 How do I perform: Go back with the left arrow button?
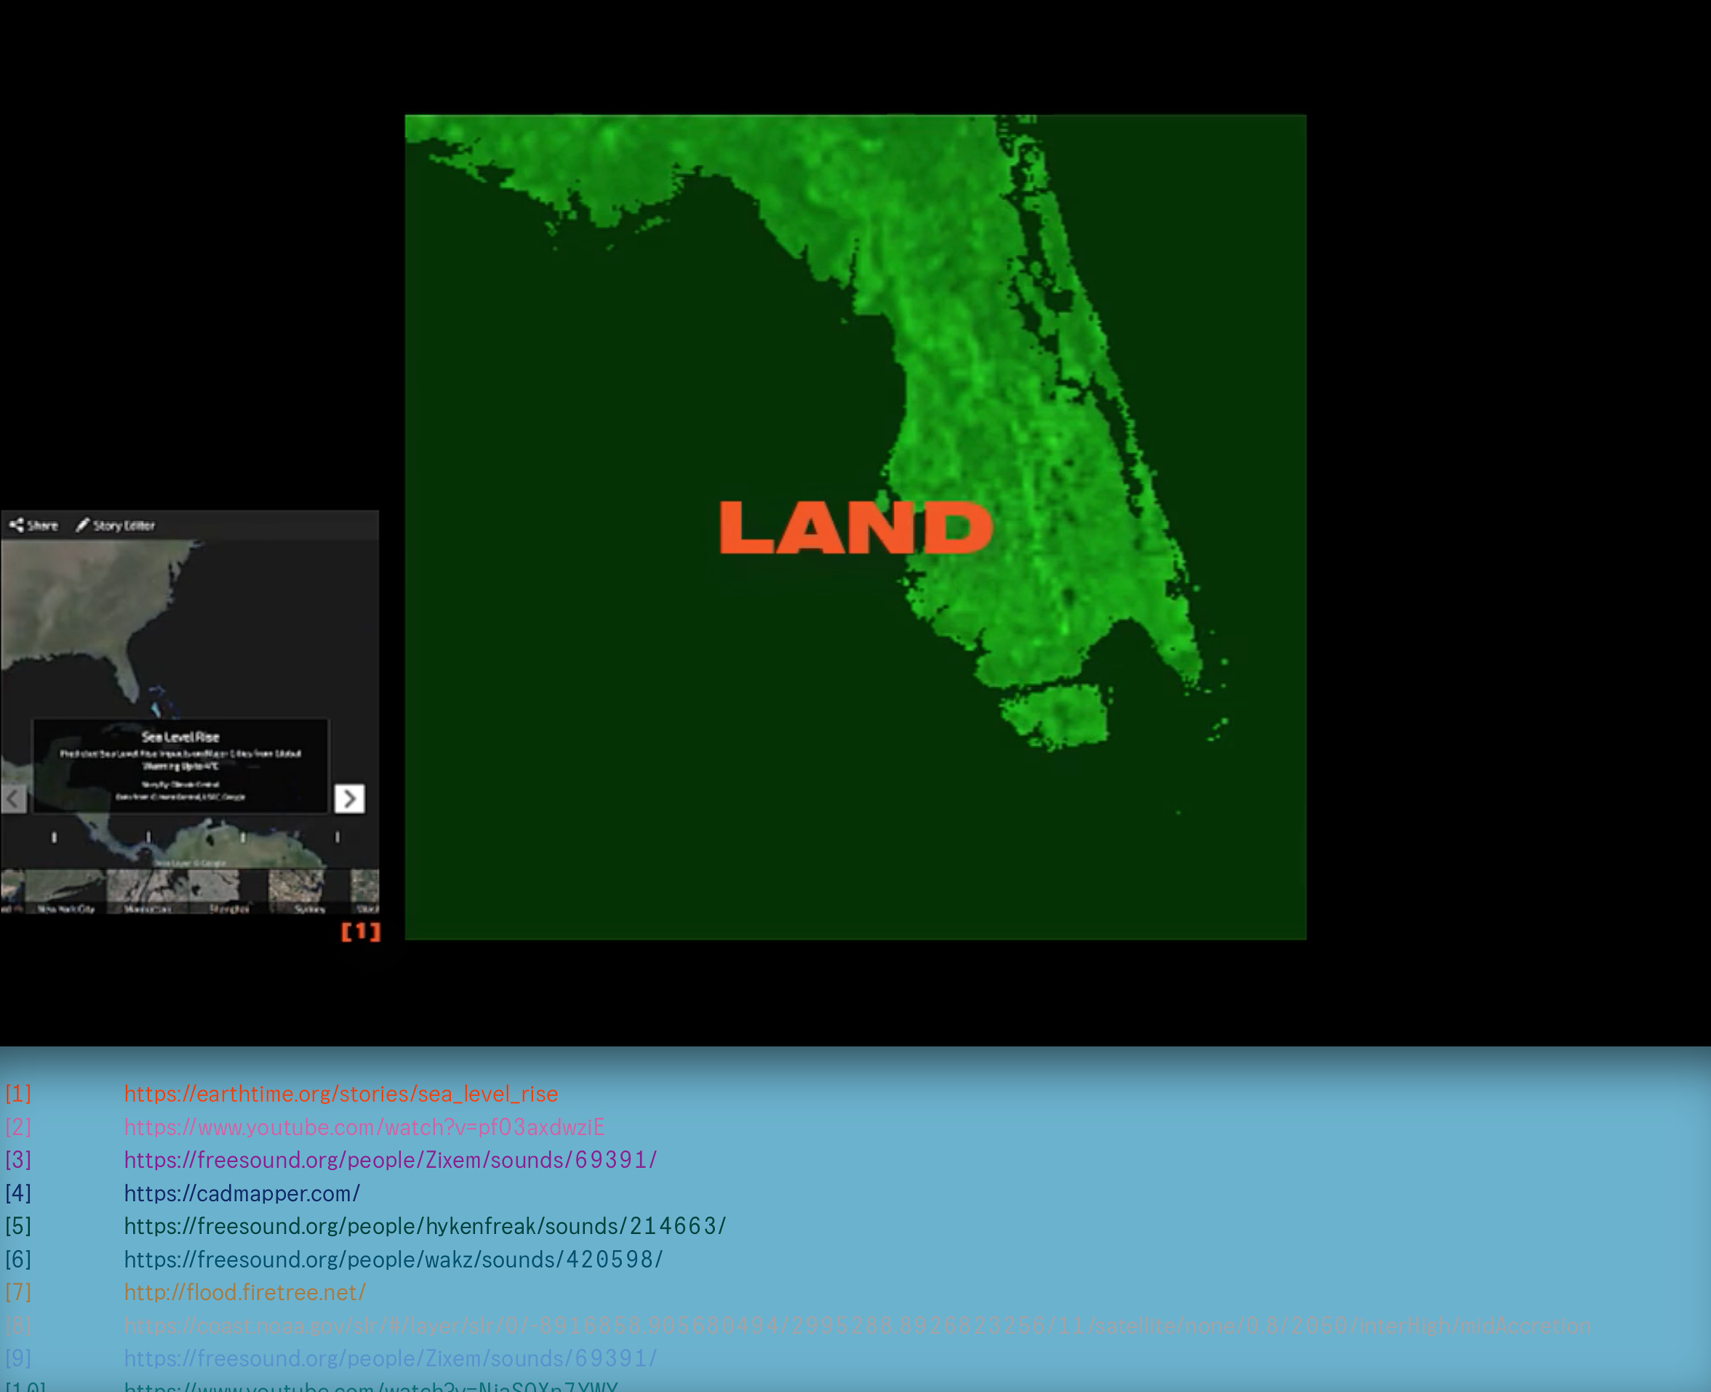(x=14, y=798)
